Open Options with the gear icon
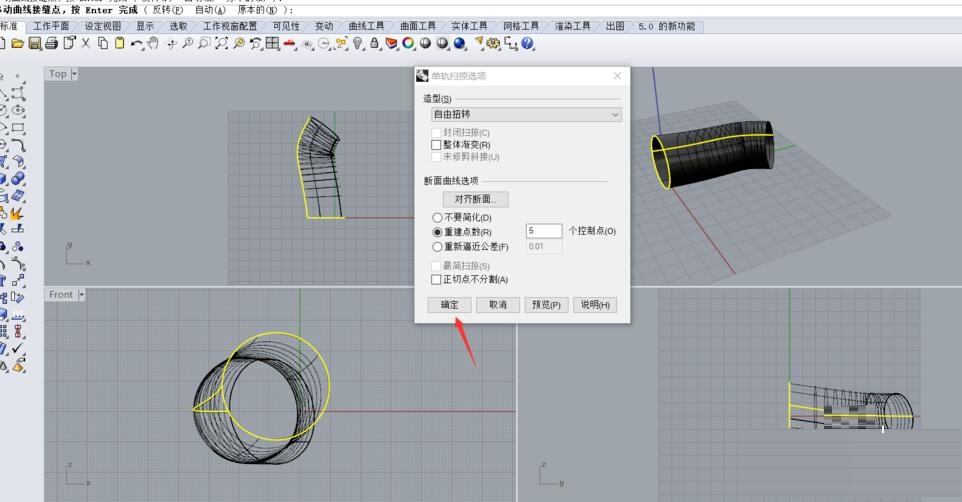Screen dimensions: 962x502 click(x=493, y=44)
